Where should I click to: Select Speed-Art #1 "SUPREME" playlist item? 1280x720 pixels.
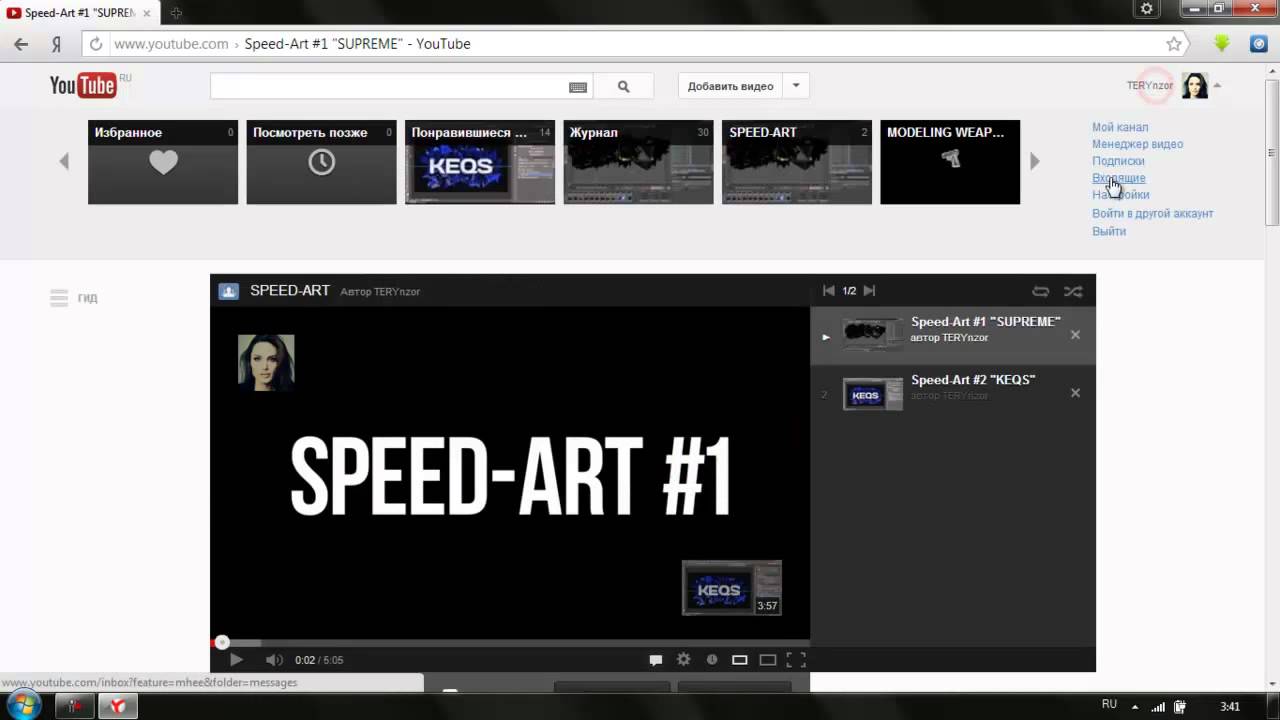pyautogui.click(x=952, y=335)
